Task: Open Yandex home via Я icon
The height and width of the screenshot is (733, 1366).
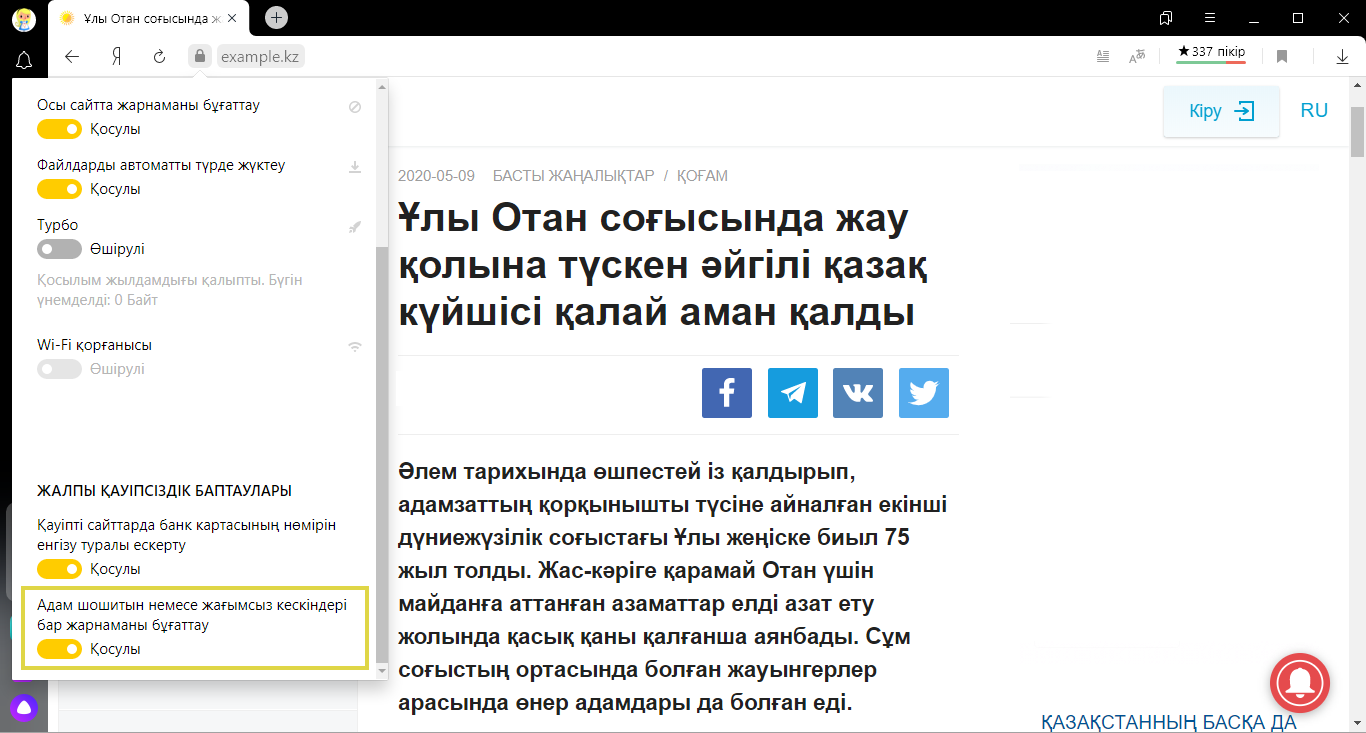Action: click(116, 57)
